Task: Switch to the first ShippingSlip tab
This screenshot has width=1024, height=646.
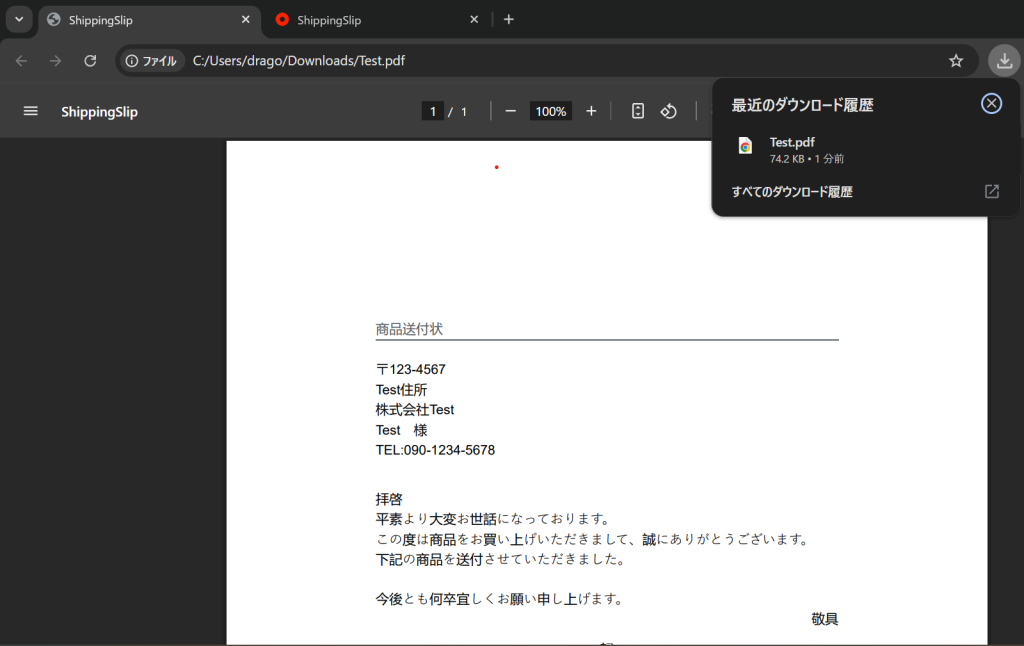Action: 140,20
